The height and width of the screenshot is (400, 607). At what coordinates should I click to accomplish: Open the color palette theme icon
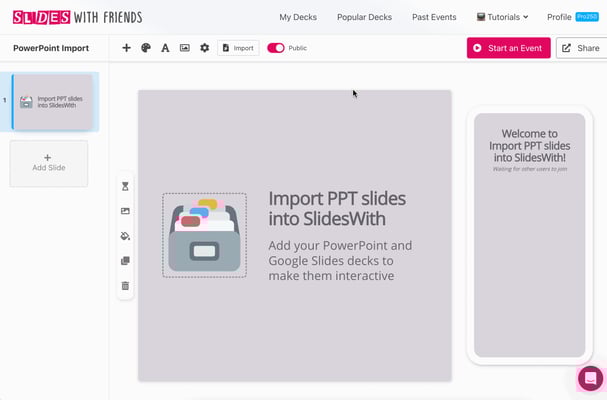point(146,48)
